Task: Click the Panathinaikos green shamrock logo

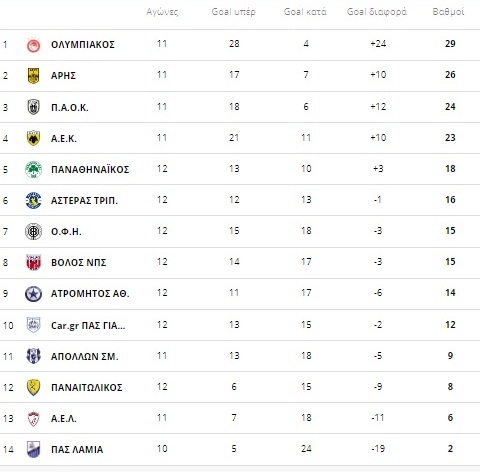Action: pos(33,169)
